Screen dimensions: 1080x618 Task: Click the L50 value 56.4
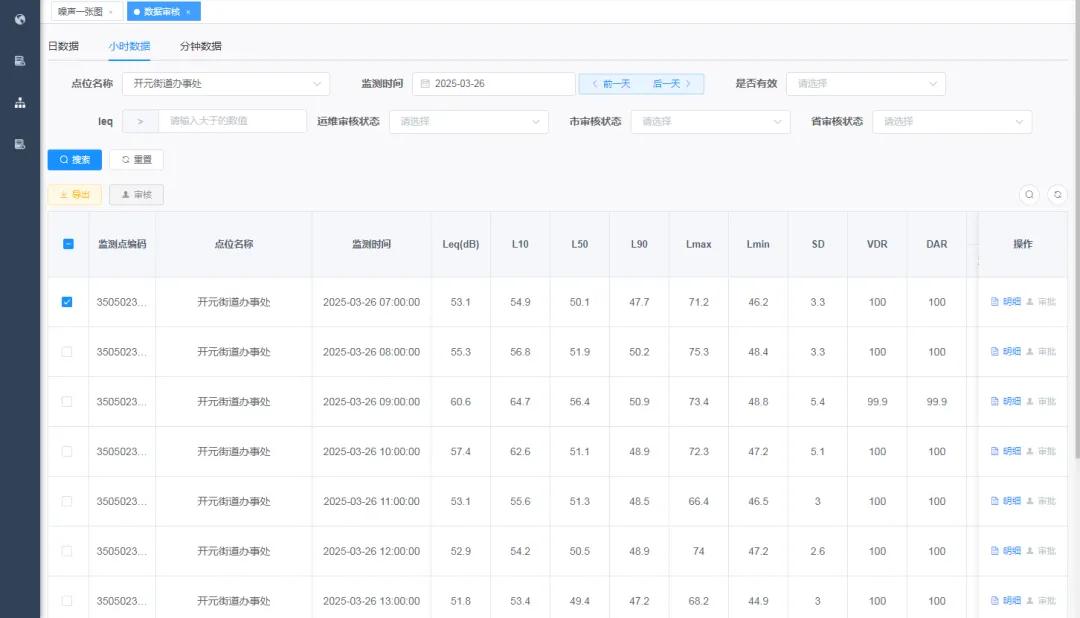click(579, 401)
